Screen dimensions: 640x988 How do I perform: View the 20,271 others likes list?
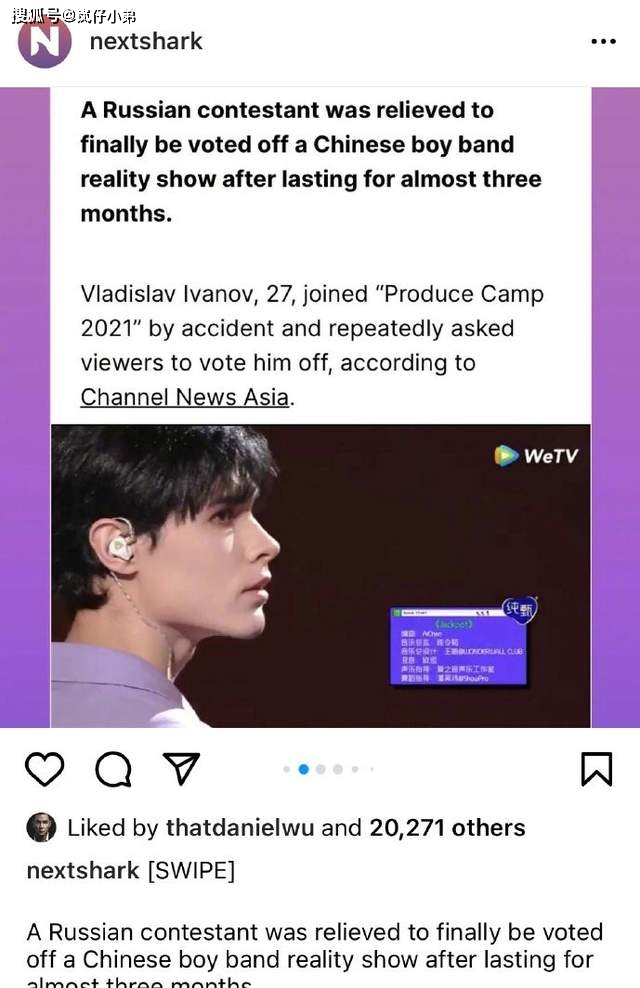click(x=447, y=827)
